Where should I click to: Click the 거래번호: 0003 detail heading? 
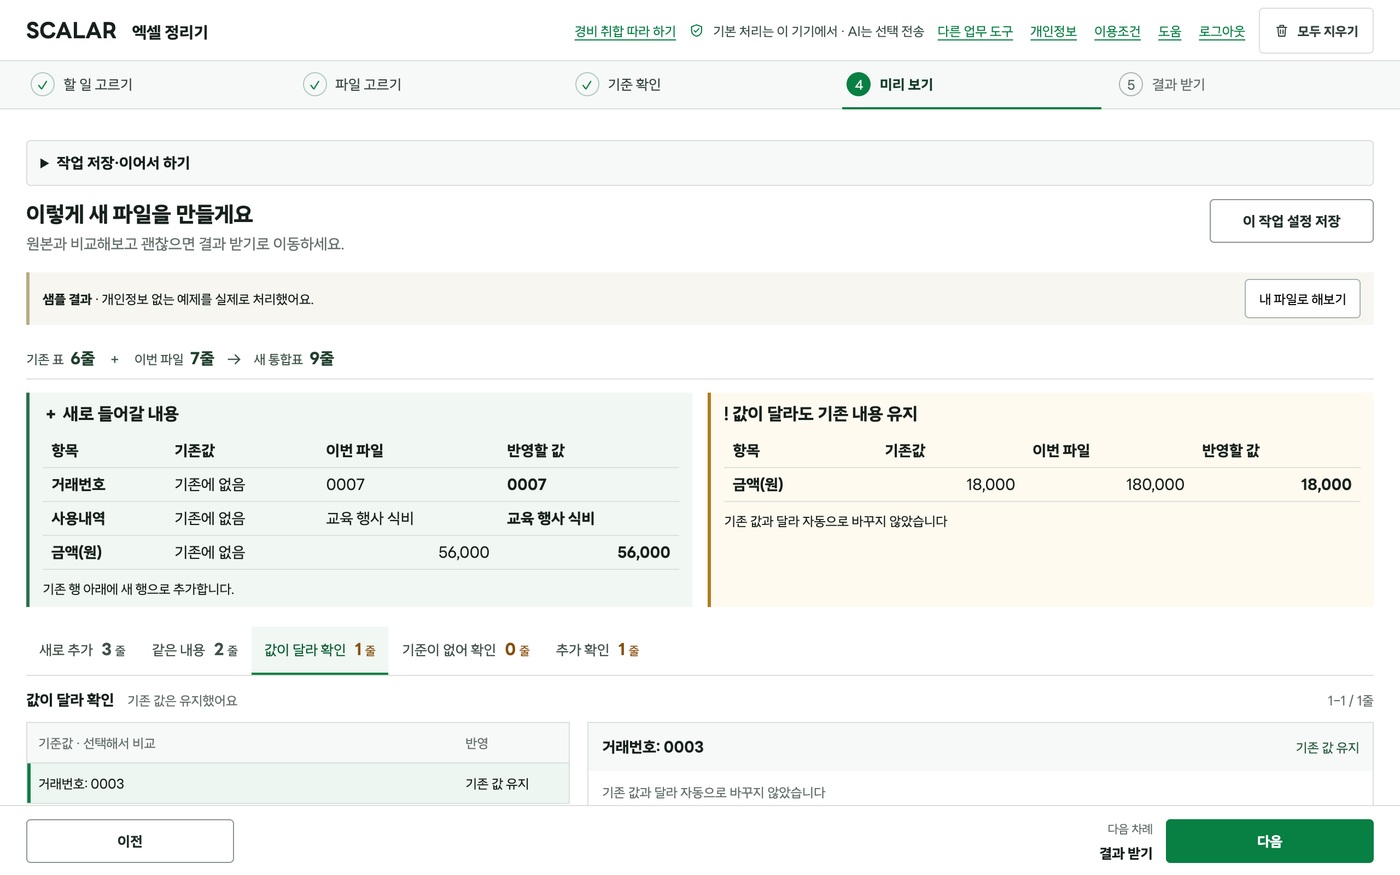point(653,747)
